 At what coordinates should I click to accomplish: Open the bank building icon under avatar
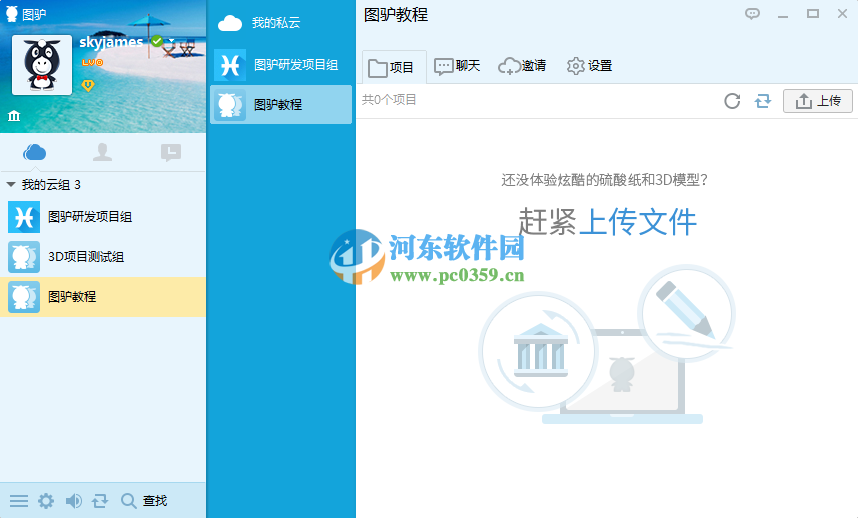coord(14,115)
